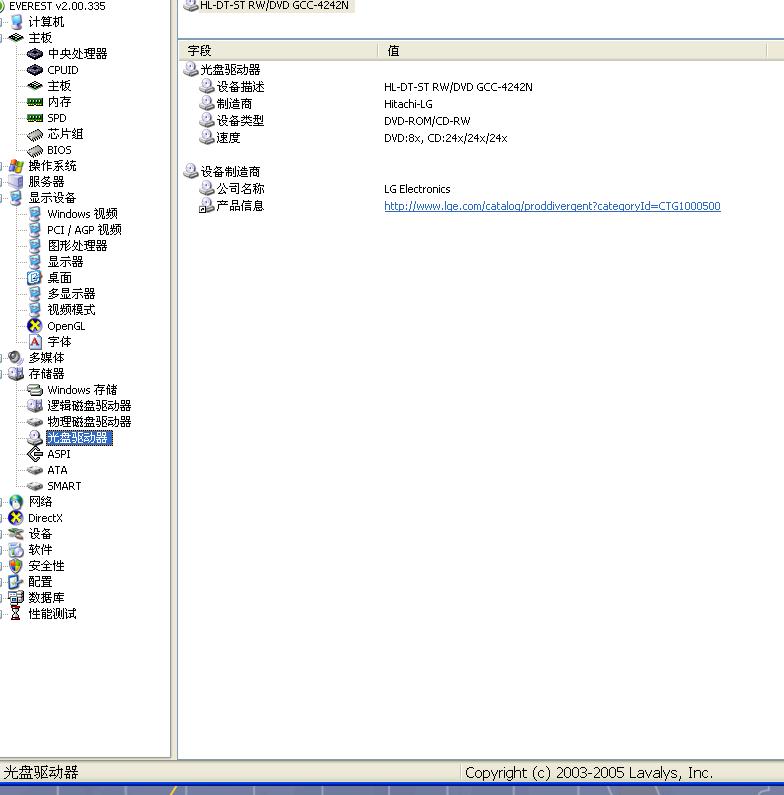Select 主板 sub-item under motherboard
Screen dimensions: 784x795
click(x=59, y=86)
